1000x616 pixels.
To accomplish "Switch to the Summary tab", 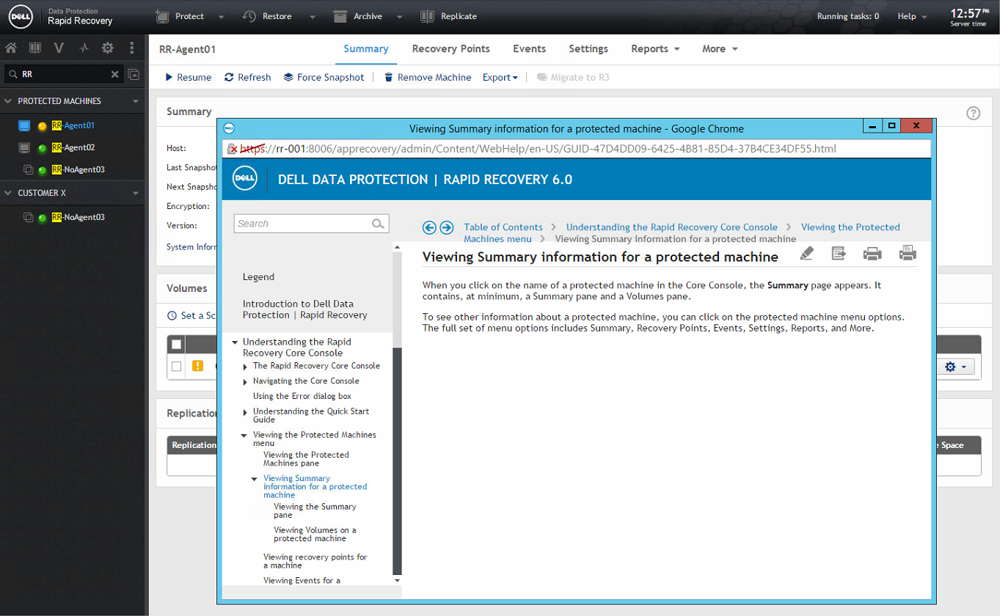I will (365, 49).
